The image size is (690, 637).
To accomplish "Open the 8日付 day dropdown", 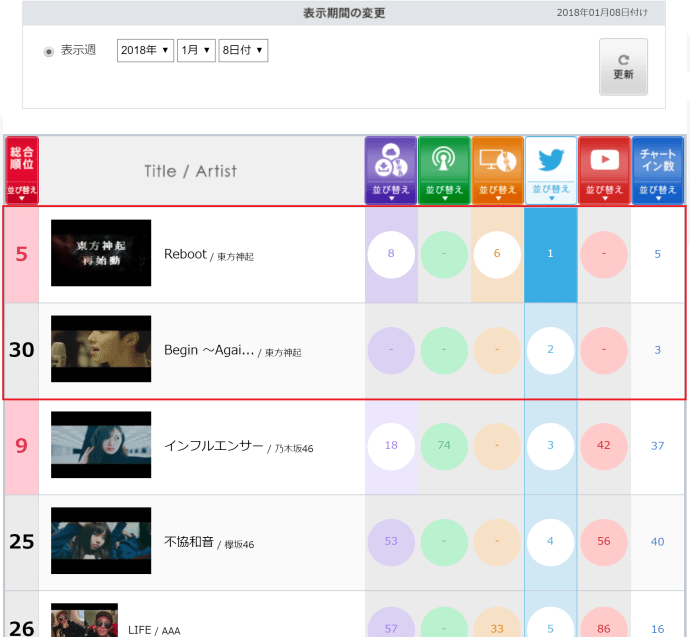I will (243, 50).
